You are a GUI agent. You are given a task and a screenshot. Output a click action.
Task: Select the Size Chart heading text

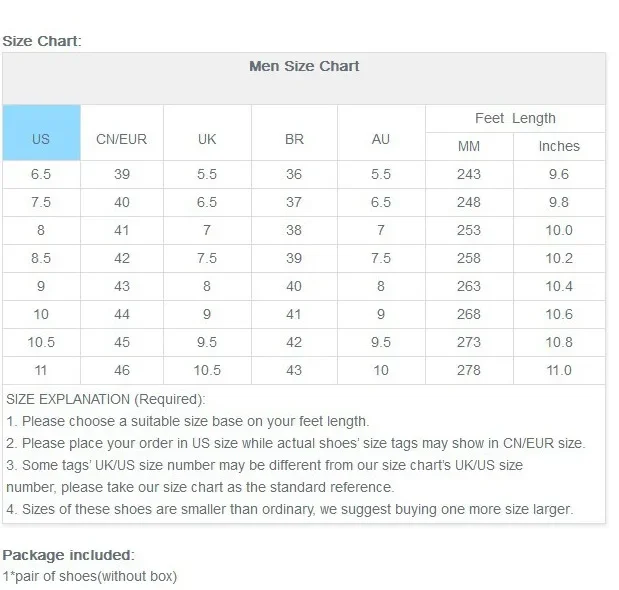click(x=42, y=41)
